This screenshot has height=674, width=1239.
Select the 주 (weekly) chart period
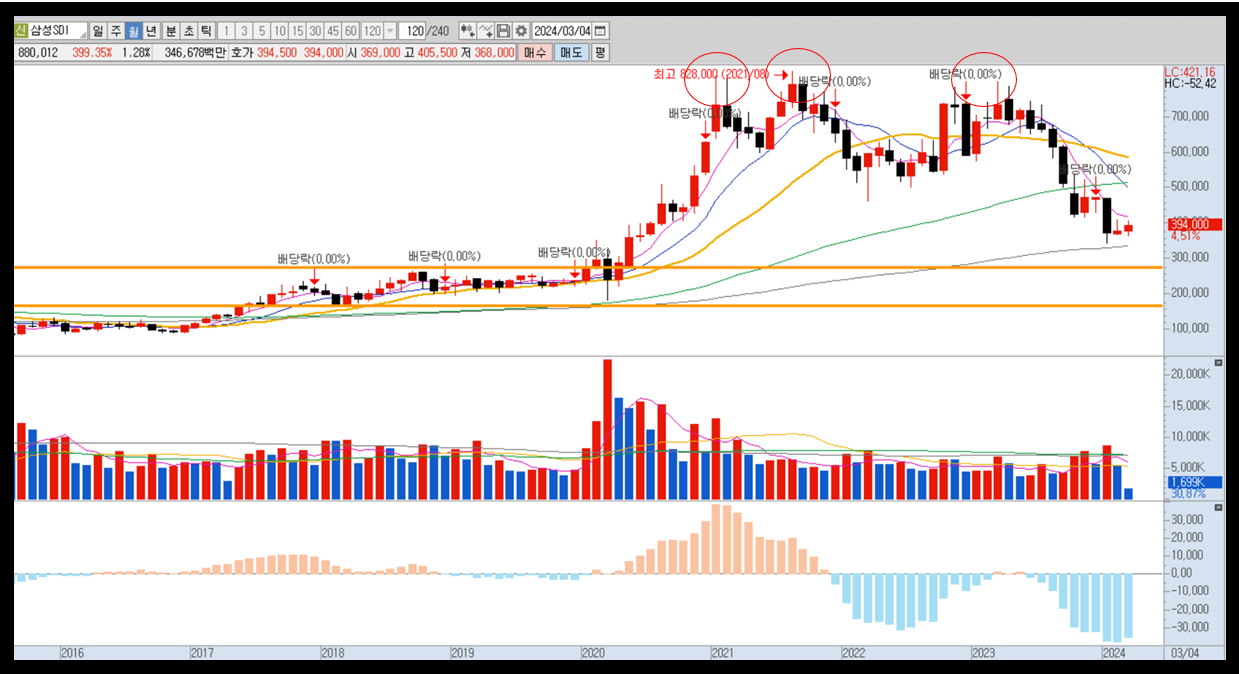click(x=116, y=31)
